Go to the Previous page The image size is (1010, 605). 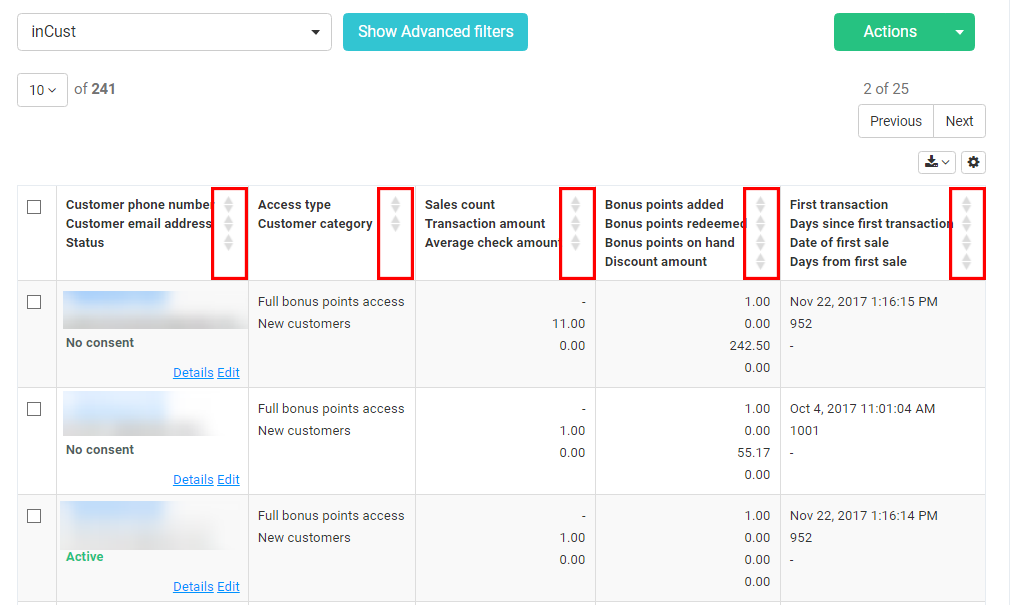tap(895, 121)
